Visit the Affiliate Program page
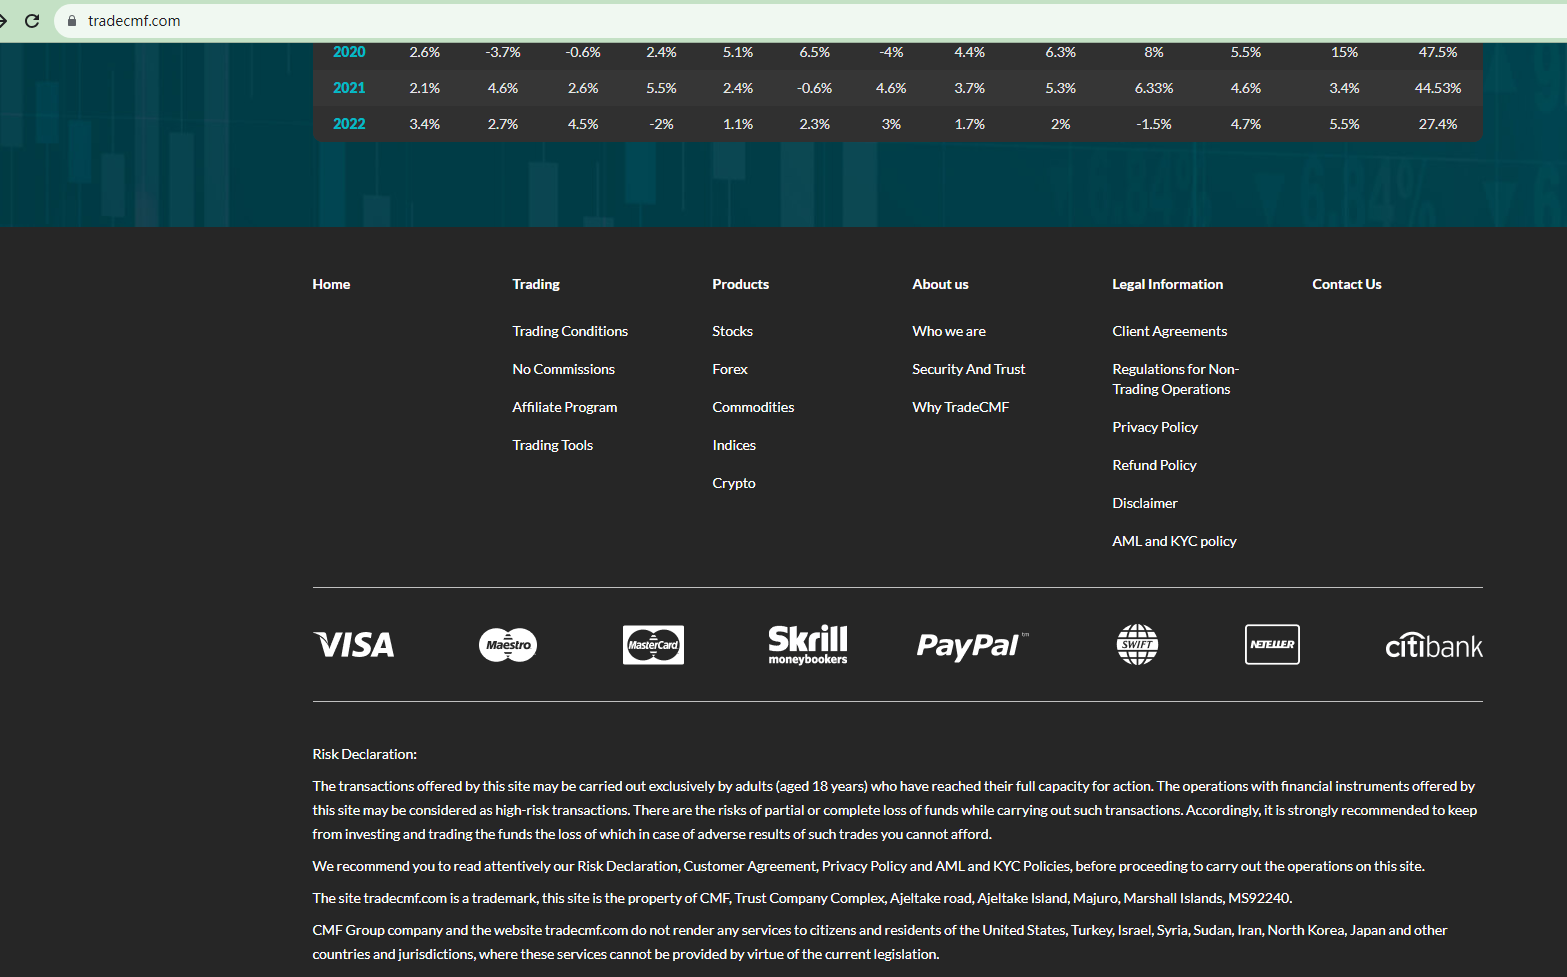1567x977 pixels. pos(565,407)
